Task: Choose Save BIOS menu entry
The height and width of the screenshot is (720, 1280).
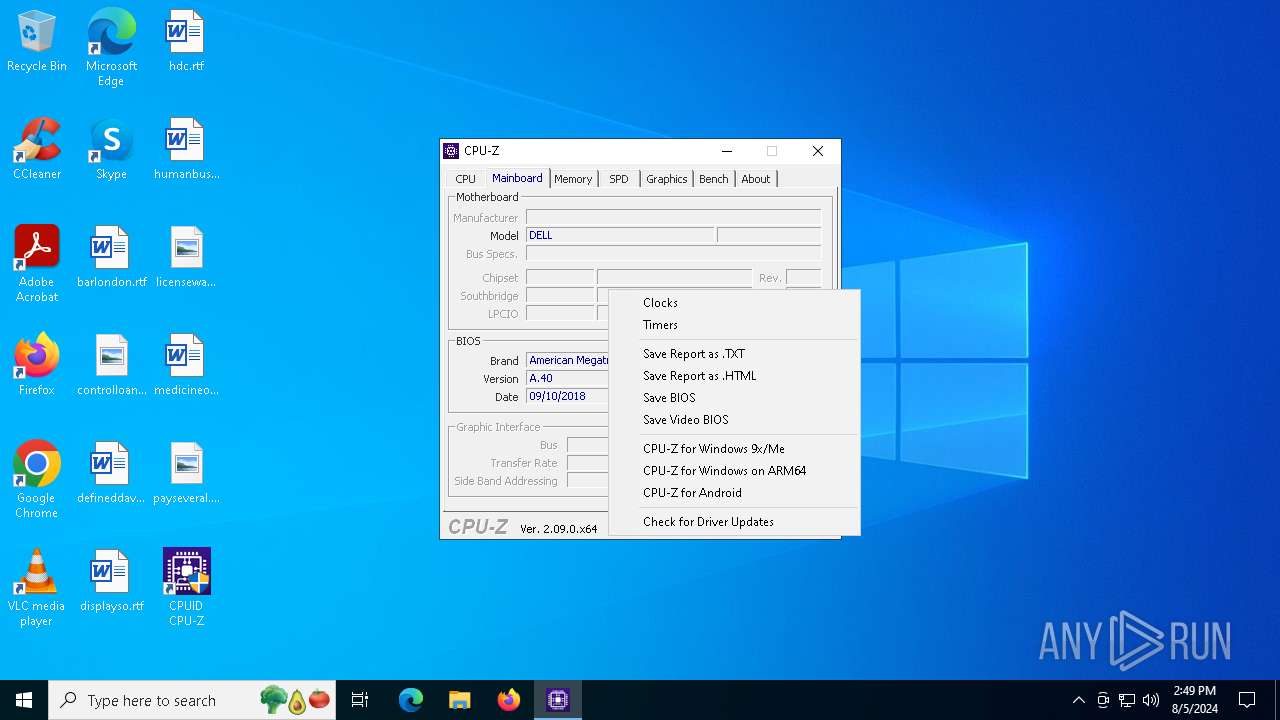Action: coord(735,398)
